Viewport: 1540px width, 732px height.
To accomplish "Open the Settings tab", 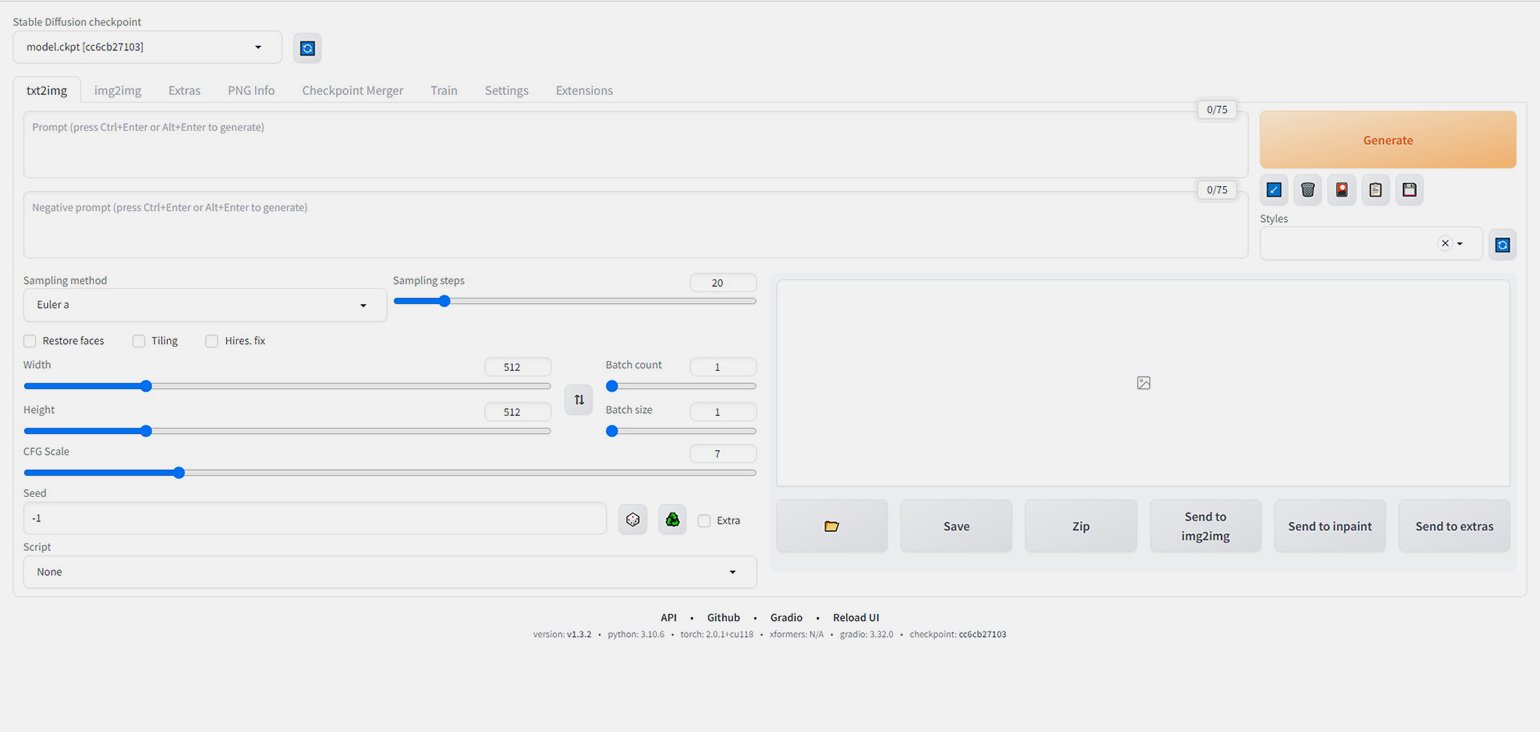I will coord(506,90).
